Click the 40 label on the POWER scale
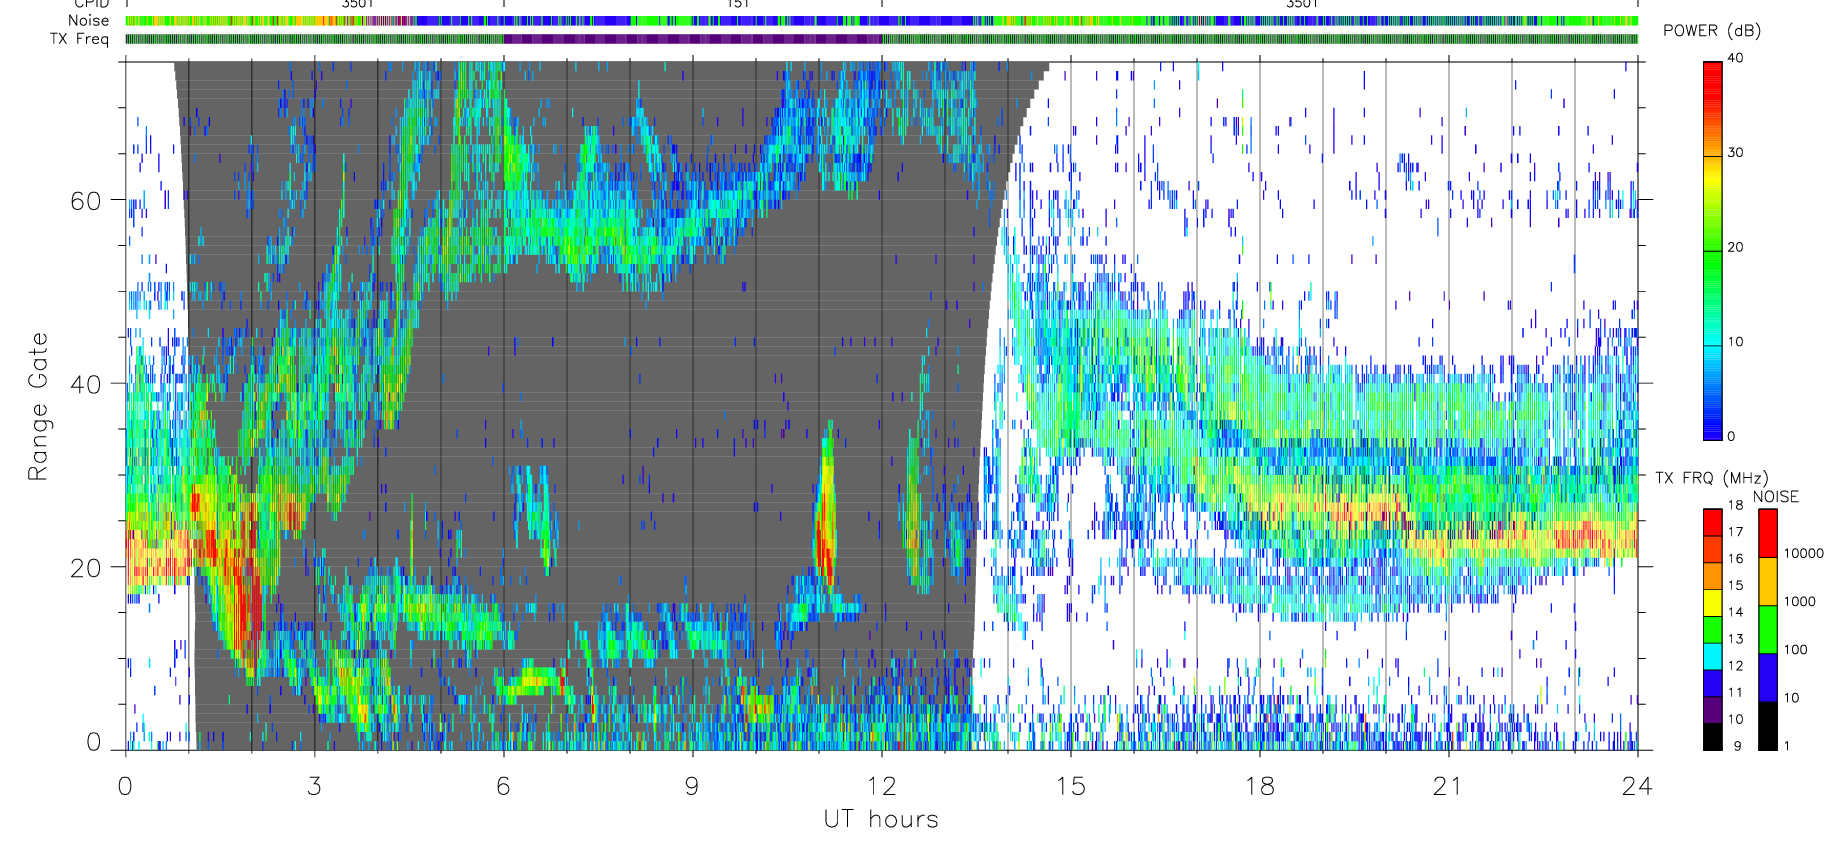 pyautogui.click(x=1735, y=58)
